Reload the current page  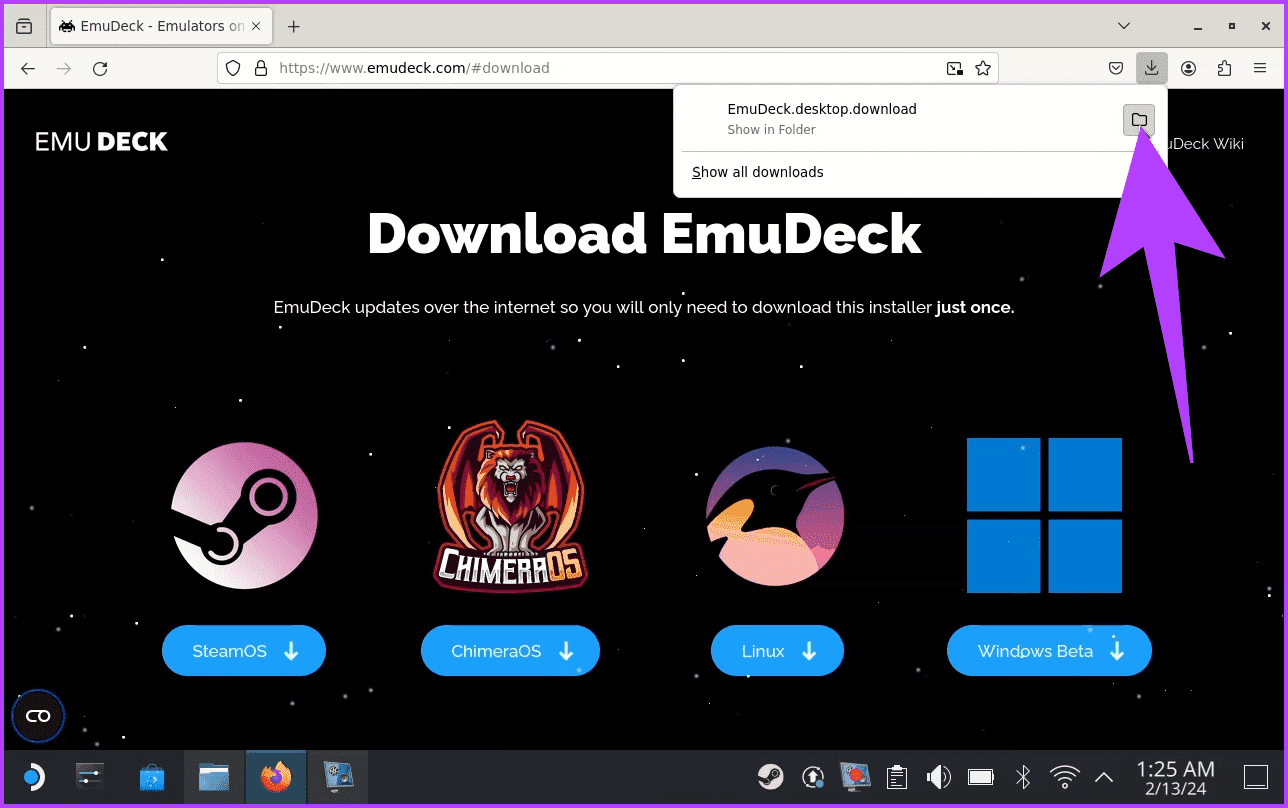100,68
